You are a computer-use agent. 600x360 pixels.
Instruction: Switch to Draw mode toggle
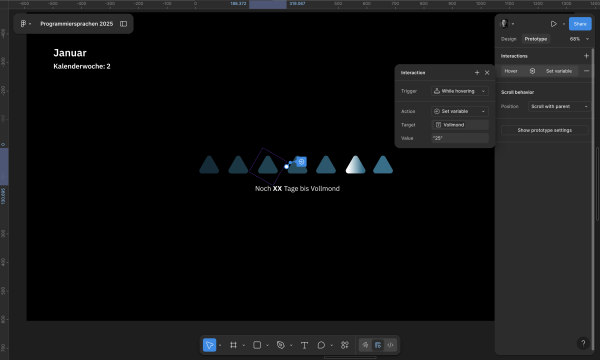click(365, 345)
